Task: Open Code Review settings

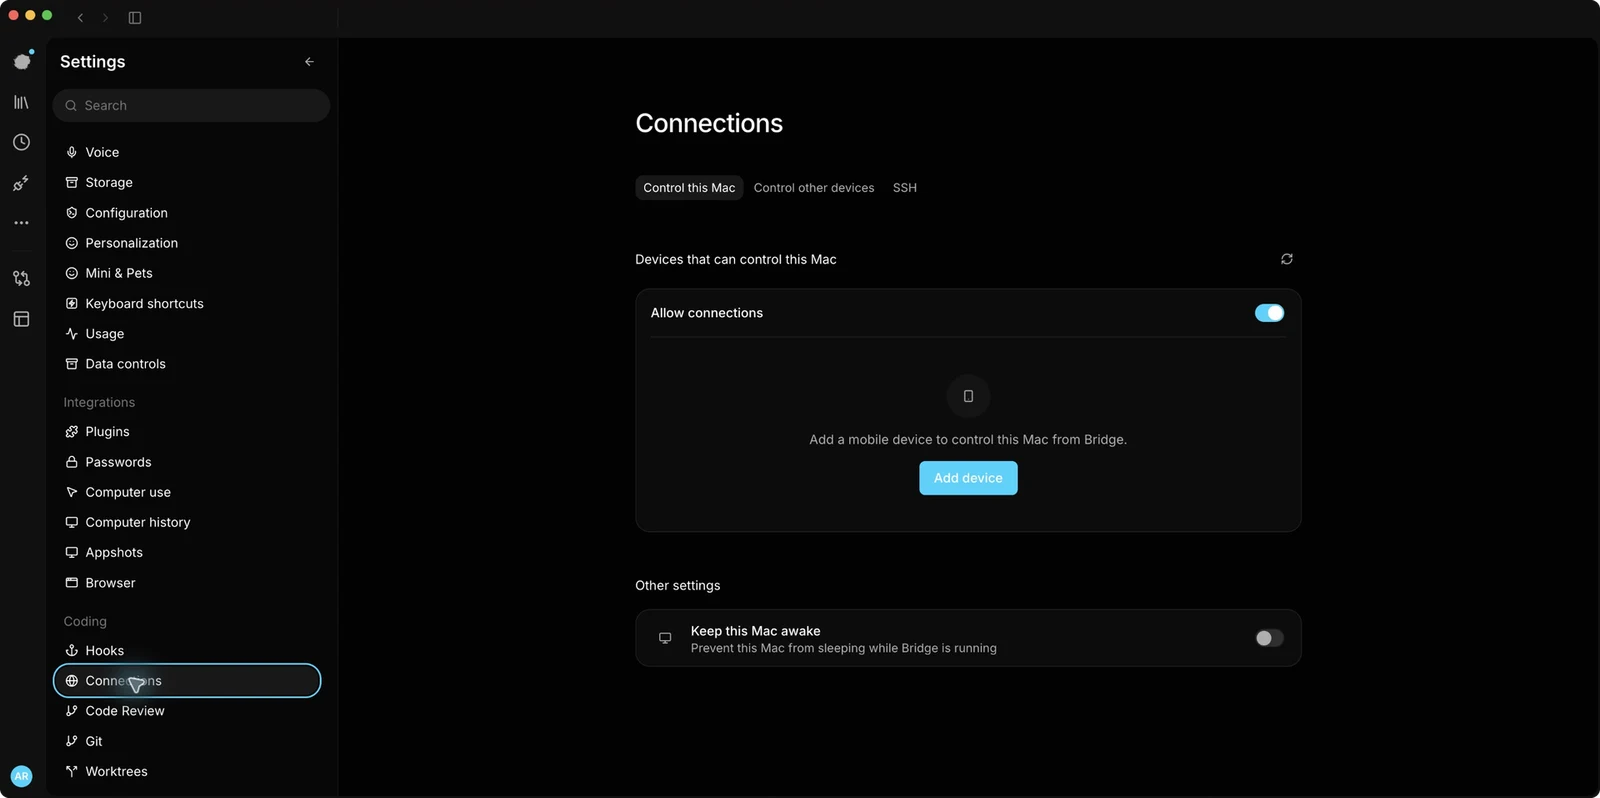Action: pyautogui.click(x=187, y=711)
